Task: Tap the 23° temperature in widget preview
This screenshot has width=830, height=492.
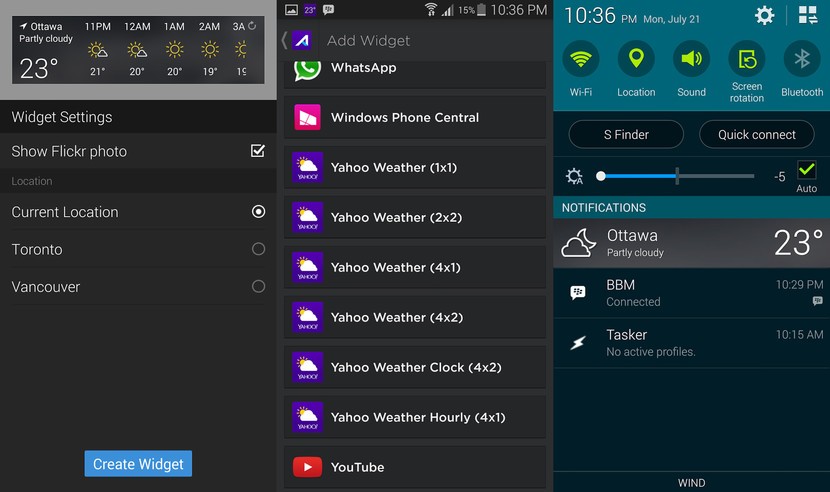Action: tap(38, 68)
